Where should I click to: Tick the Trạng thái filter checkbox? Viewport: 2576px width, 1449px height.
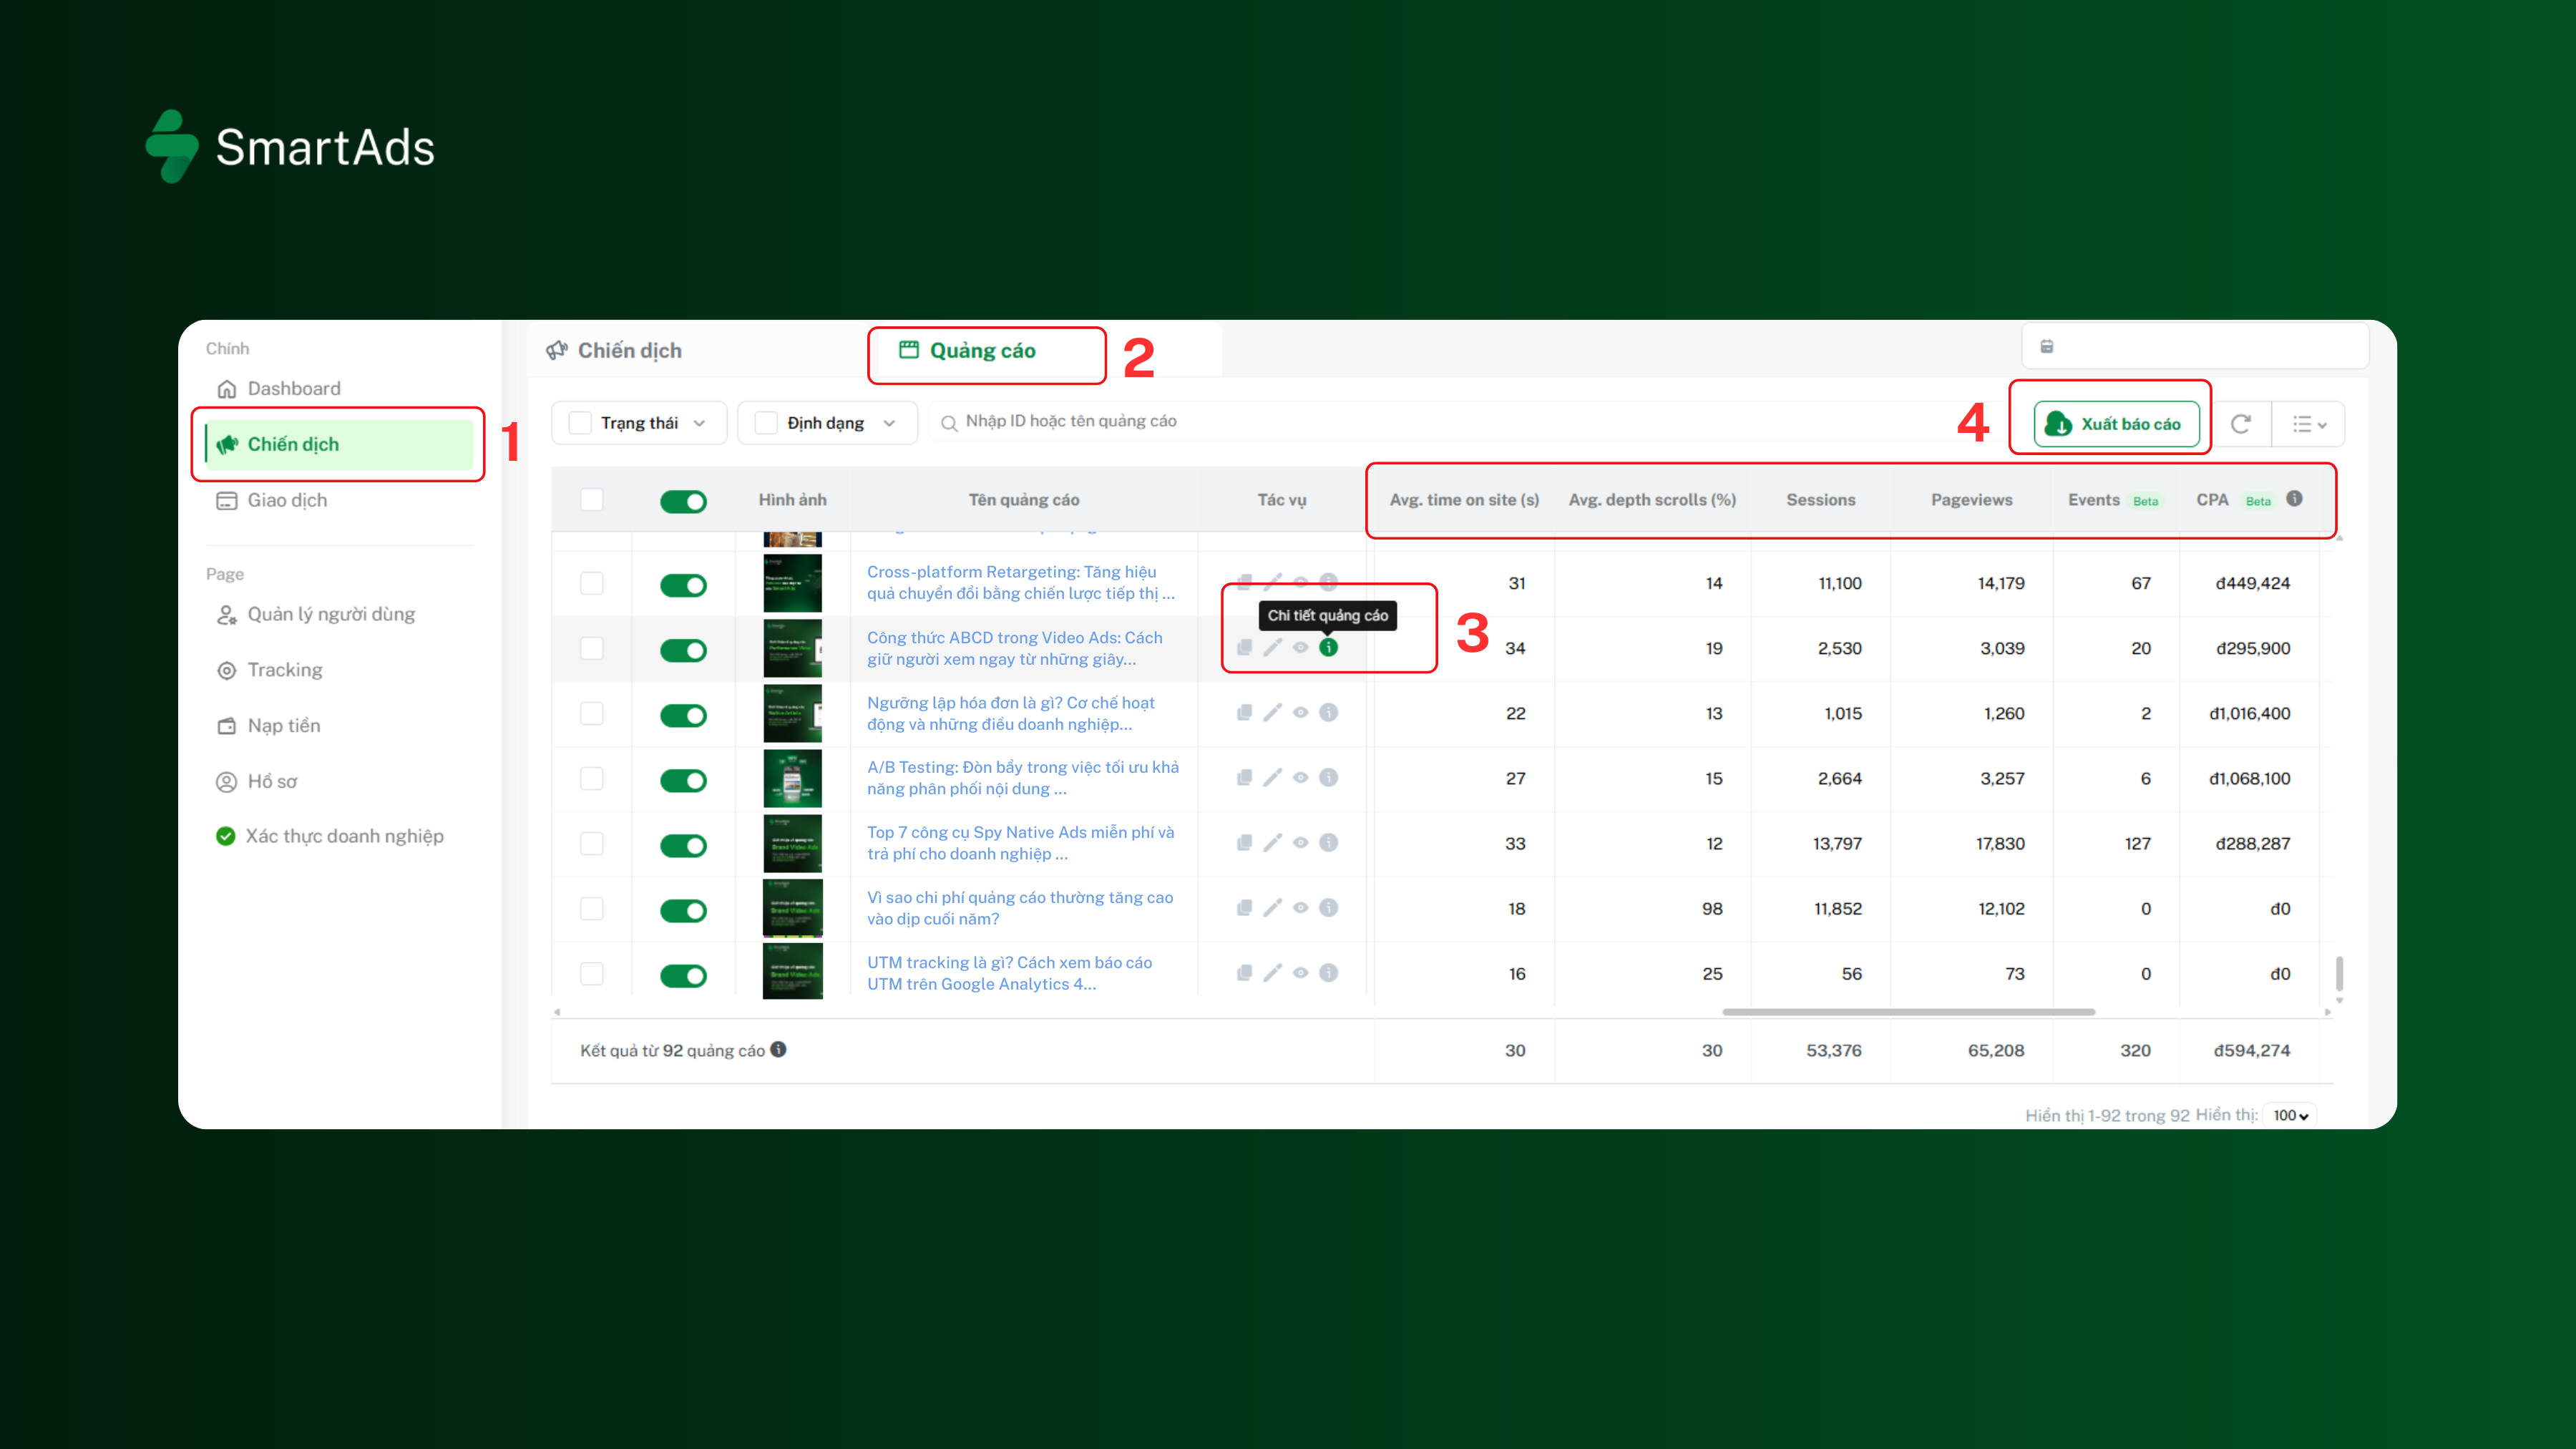point(580,423)
